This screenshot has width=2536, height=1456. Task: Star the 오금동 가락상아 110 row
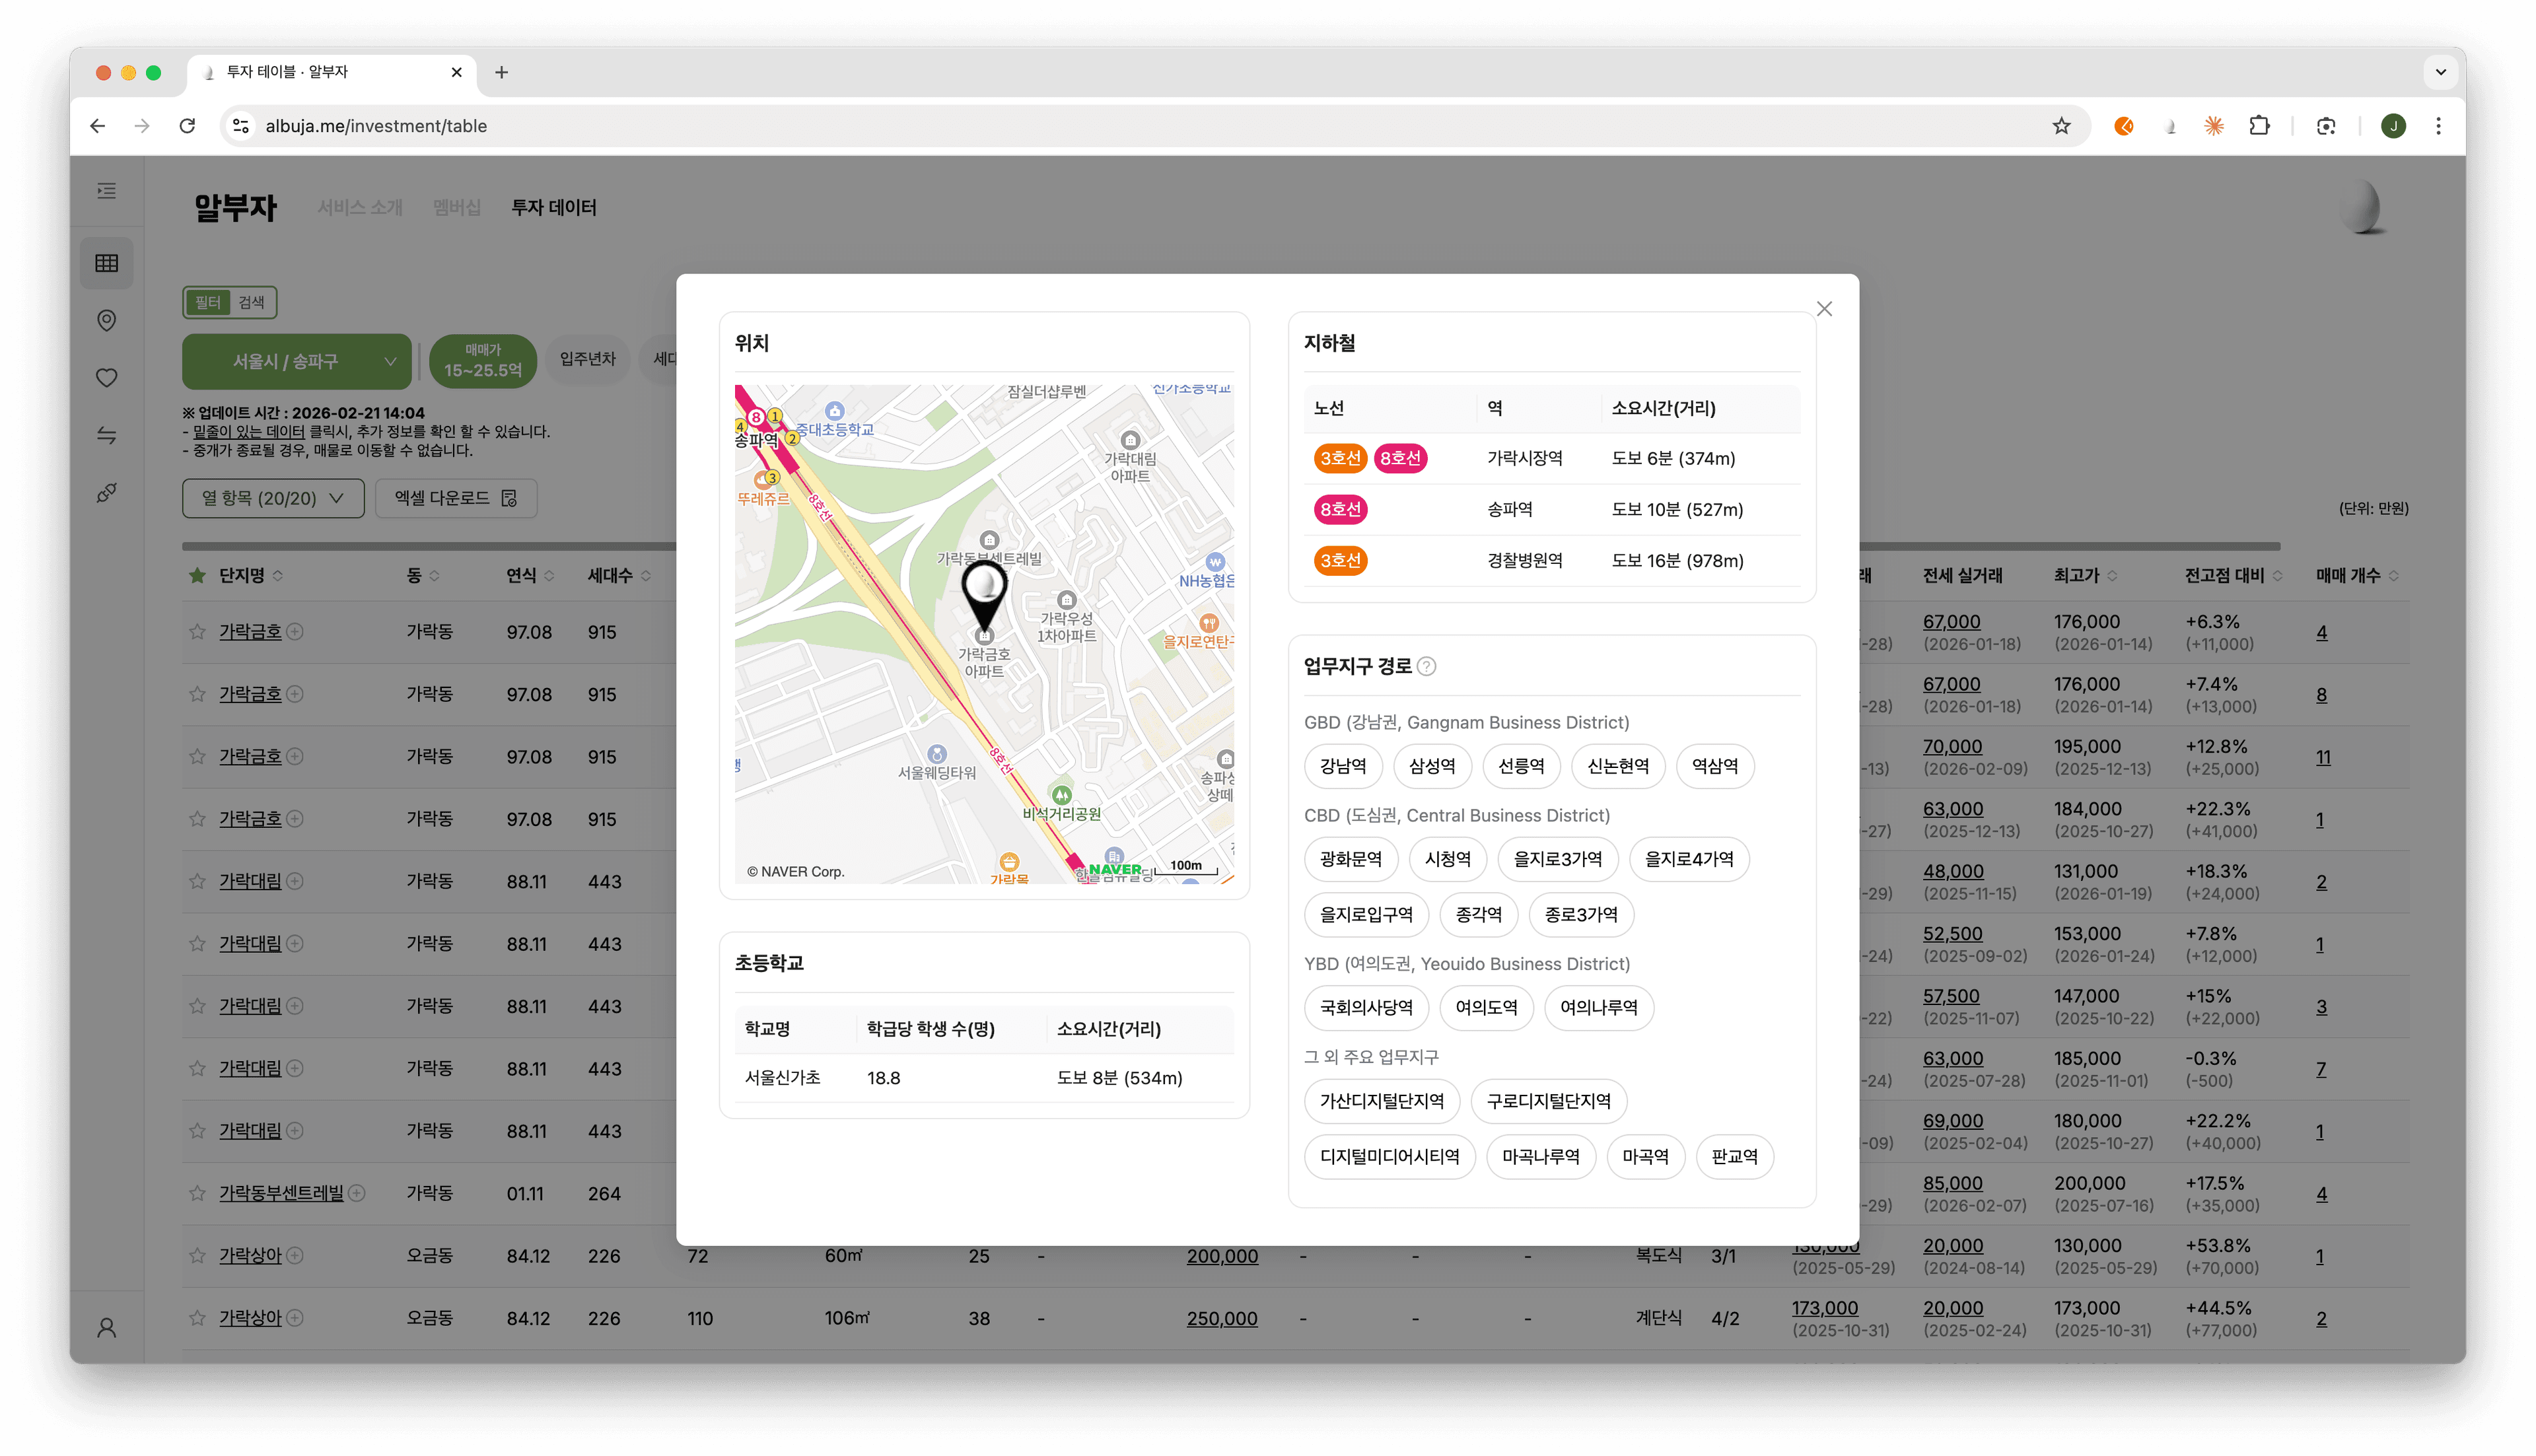click(x=197, y=1318)
